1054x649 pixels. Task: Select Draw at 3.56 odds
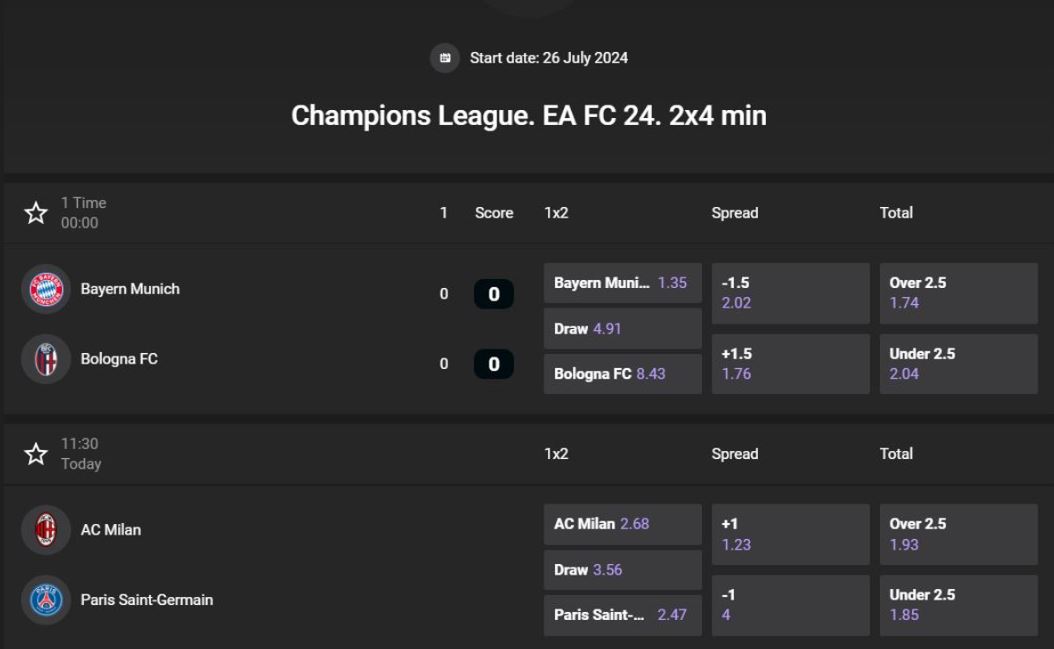(622, 570)
